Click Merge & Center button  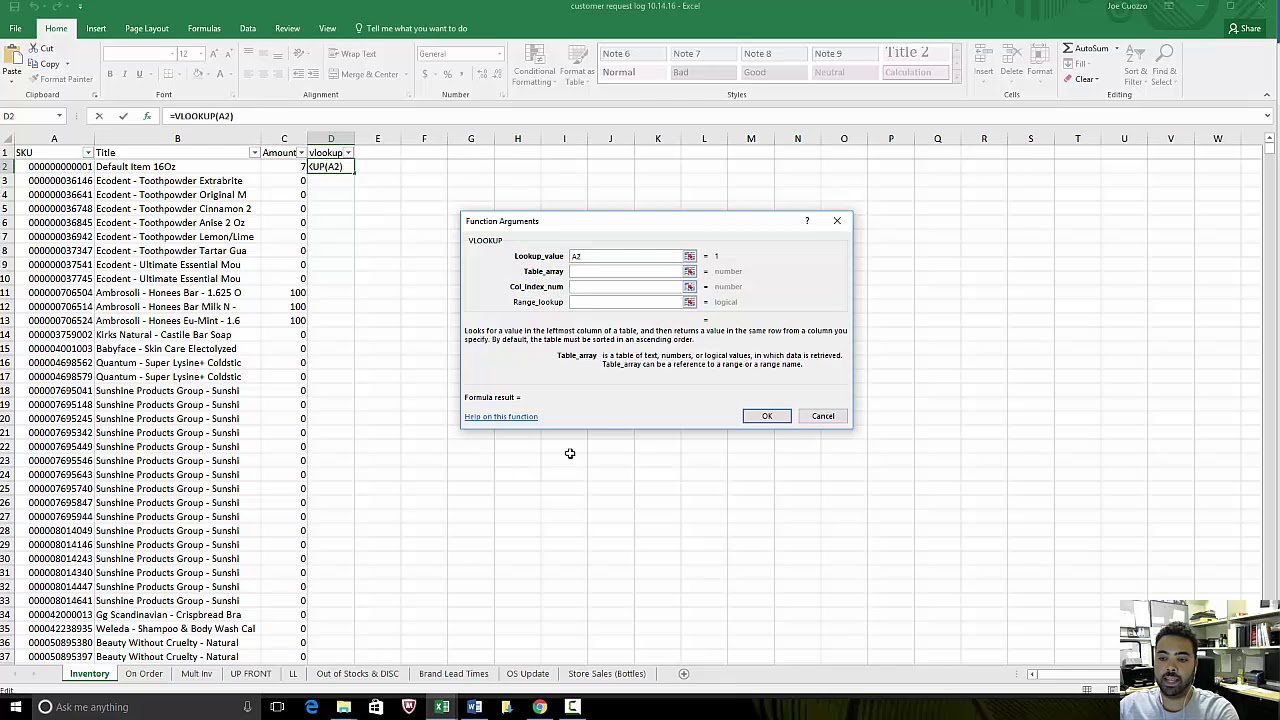point(363,74)
